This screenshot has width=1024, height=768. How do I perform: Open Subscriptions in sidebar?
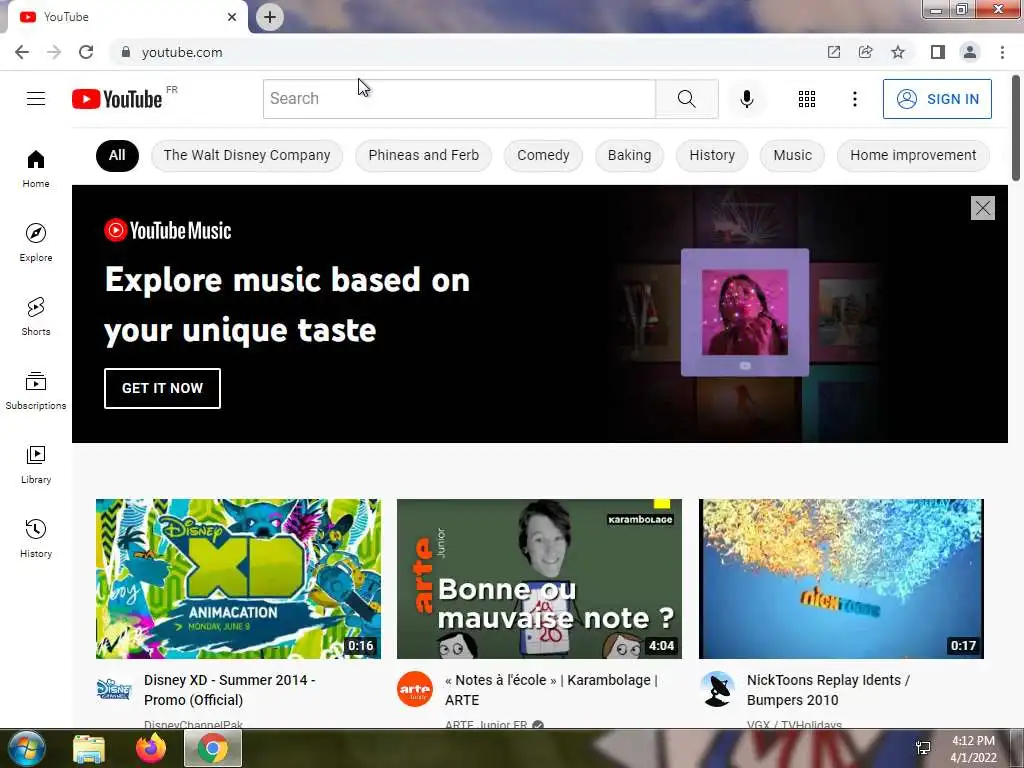pyautogui.click(x=36, y=391)
